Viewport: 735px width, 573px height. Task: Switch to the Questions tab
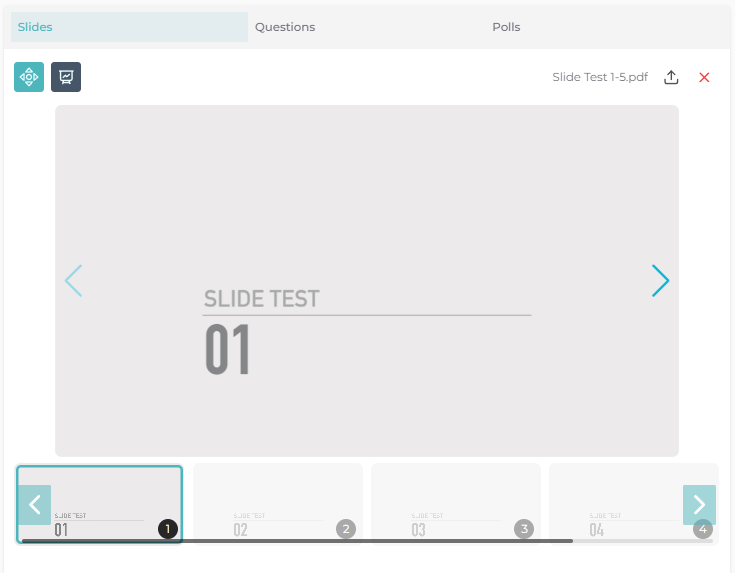(x=285, y=27)
